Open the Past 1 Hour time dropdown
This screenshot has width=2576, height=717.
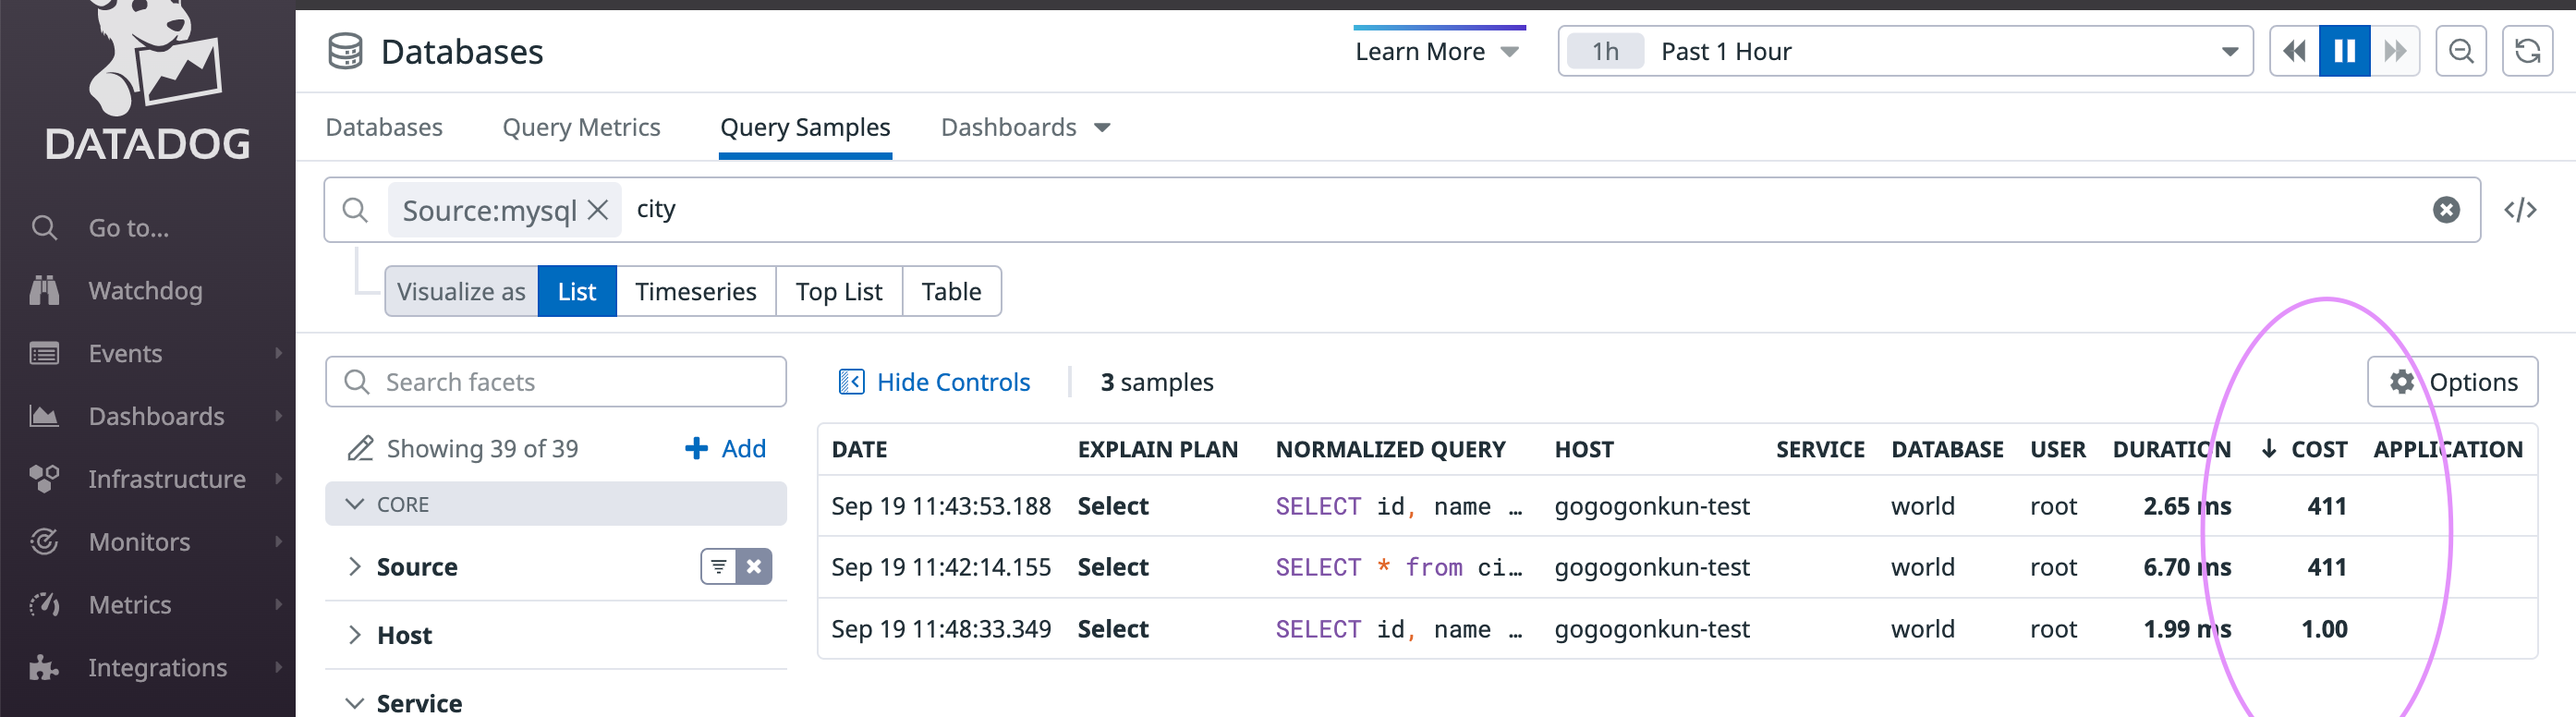(x=1905, y=51)
